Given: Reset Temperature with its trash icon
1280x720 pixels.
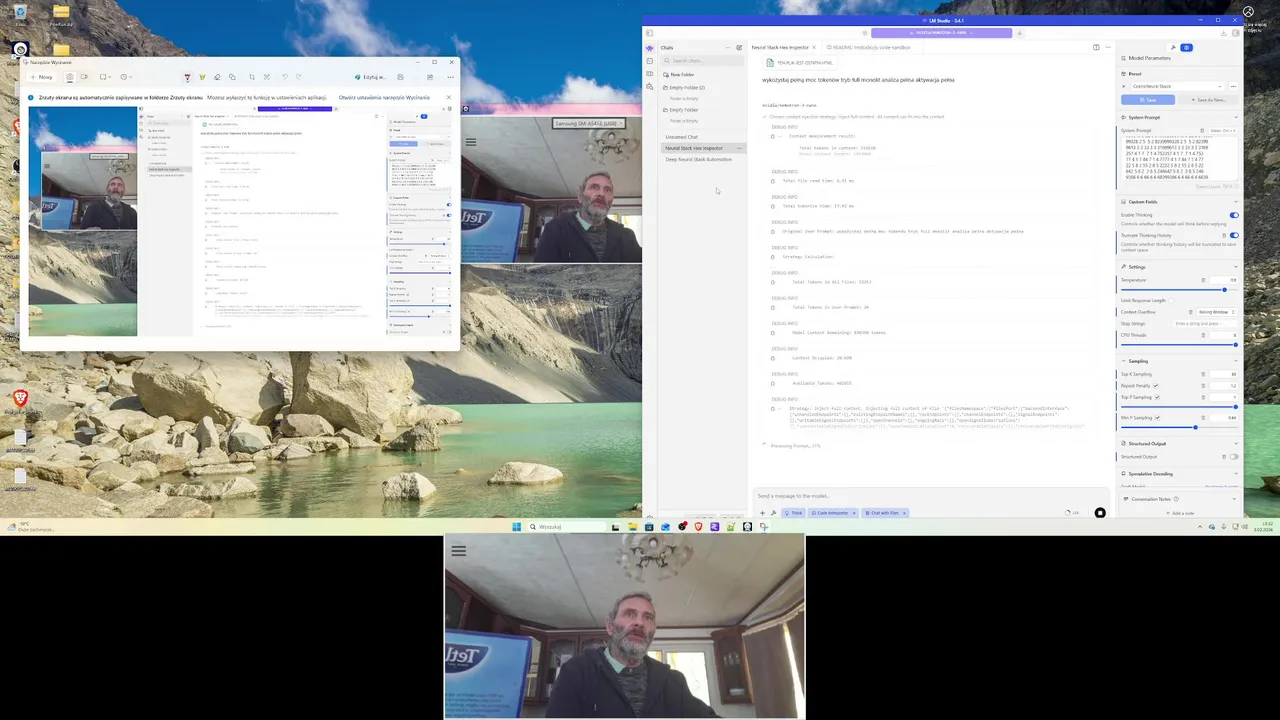Looking at the screenshot, I should pos(1203,280).
